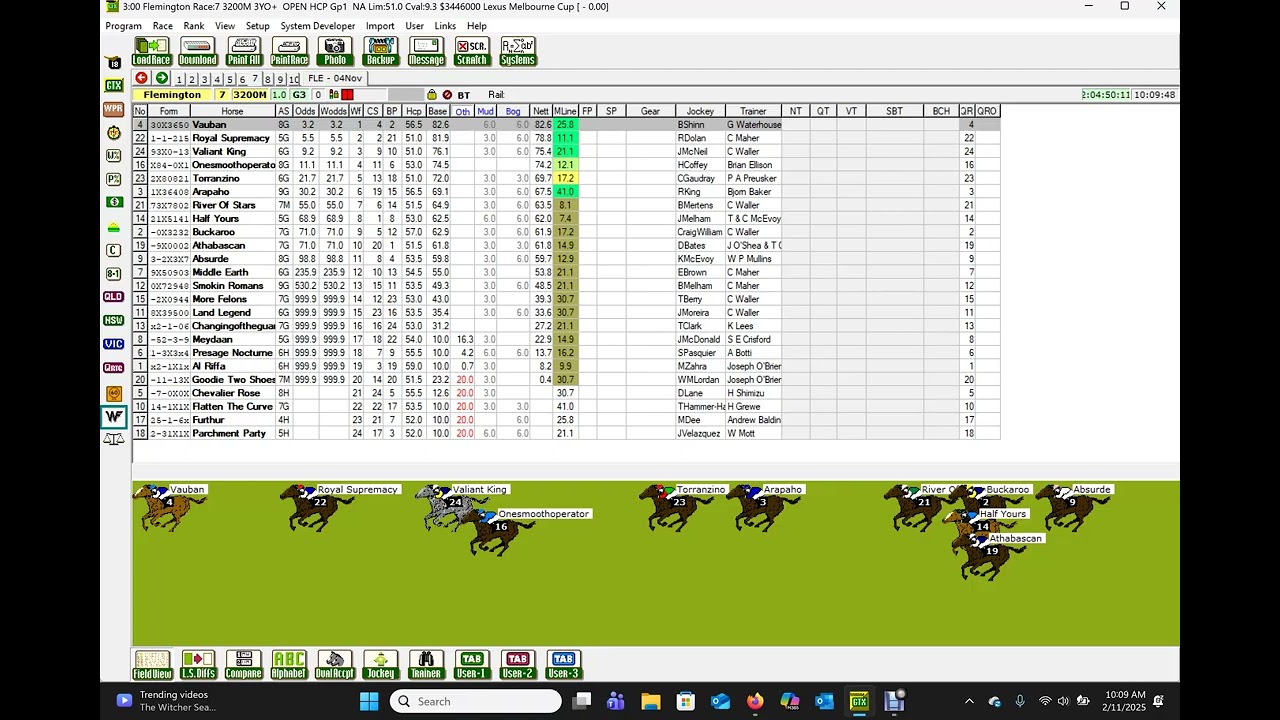This screenshot has width=1280, height=720.
Task: Go to previous race with red arrow
Action: pyautogui.click(x=142, y=78)
